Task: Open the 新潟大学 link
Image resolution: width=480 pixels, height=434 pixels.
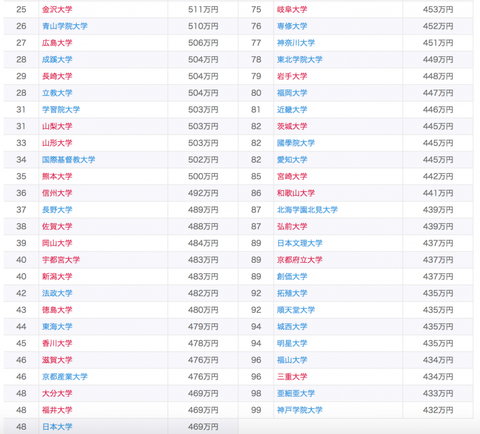Action: [x=57, y=276]
